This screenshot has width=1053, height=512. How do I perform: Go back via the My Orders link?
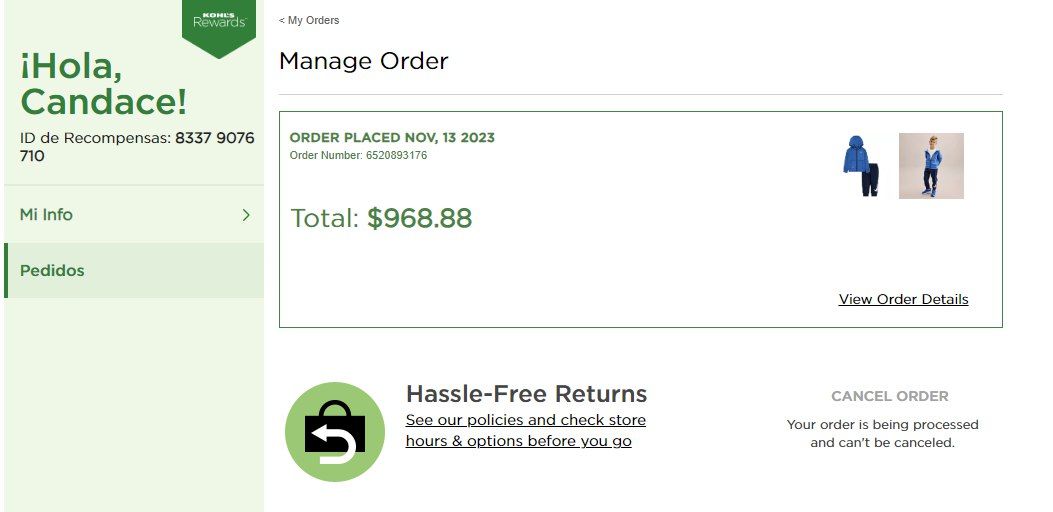click(x=309, y=20)
